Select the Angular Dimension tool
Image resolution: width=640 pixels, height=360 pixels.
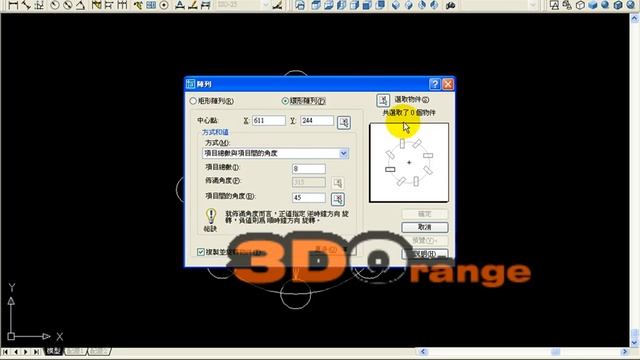coord(80,5)
